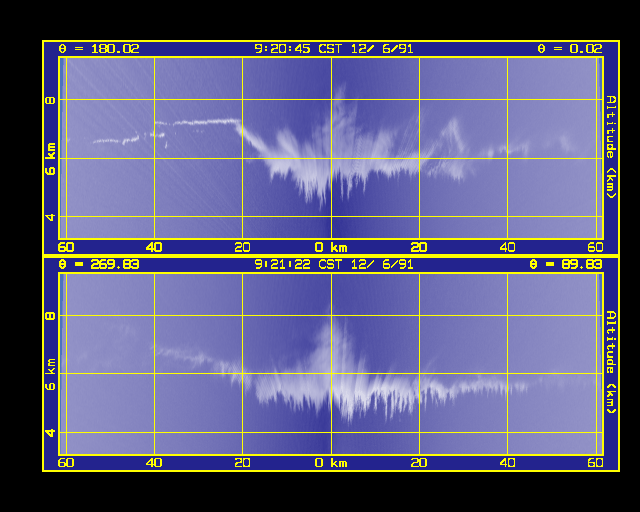Select the right-side 40 range label of the upper panel

click(x=507, y=247)
